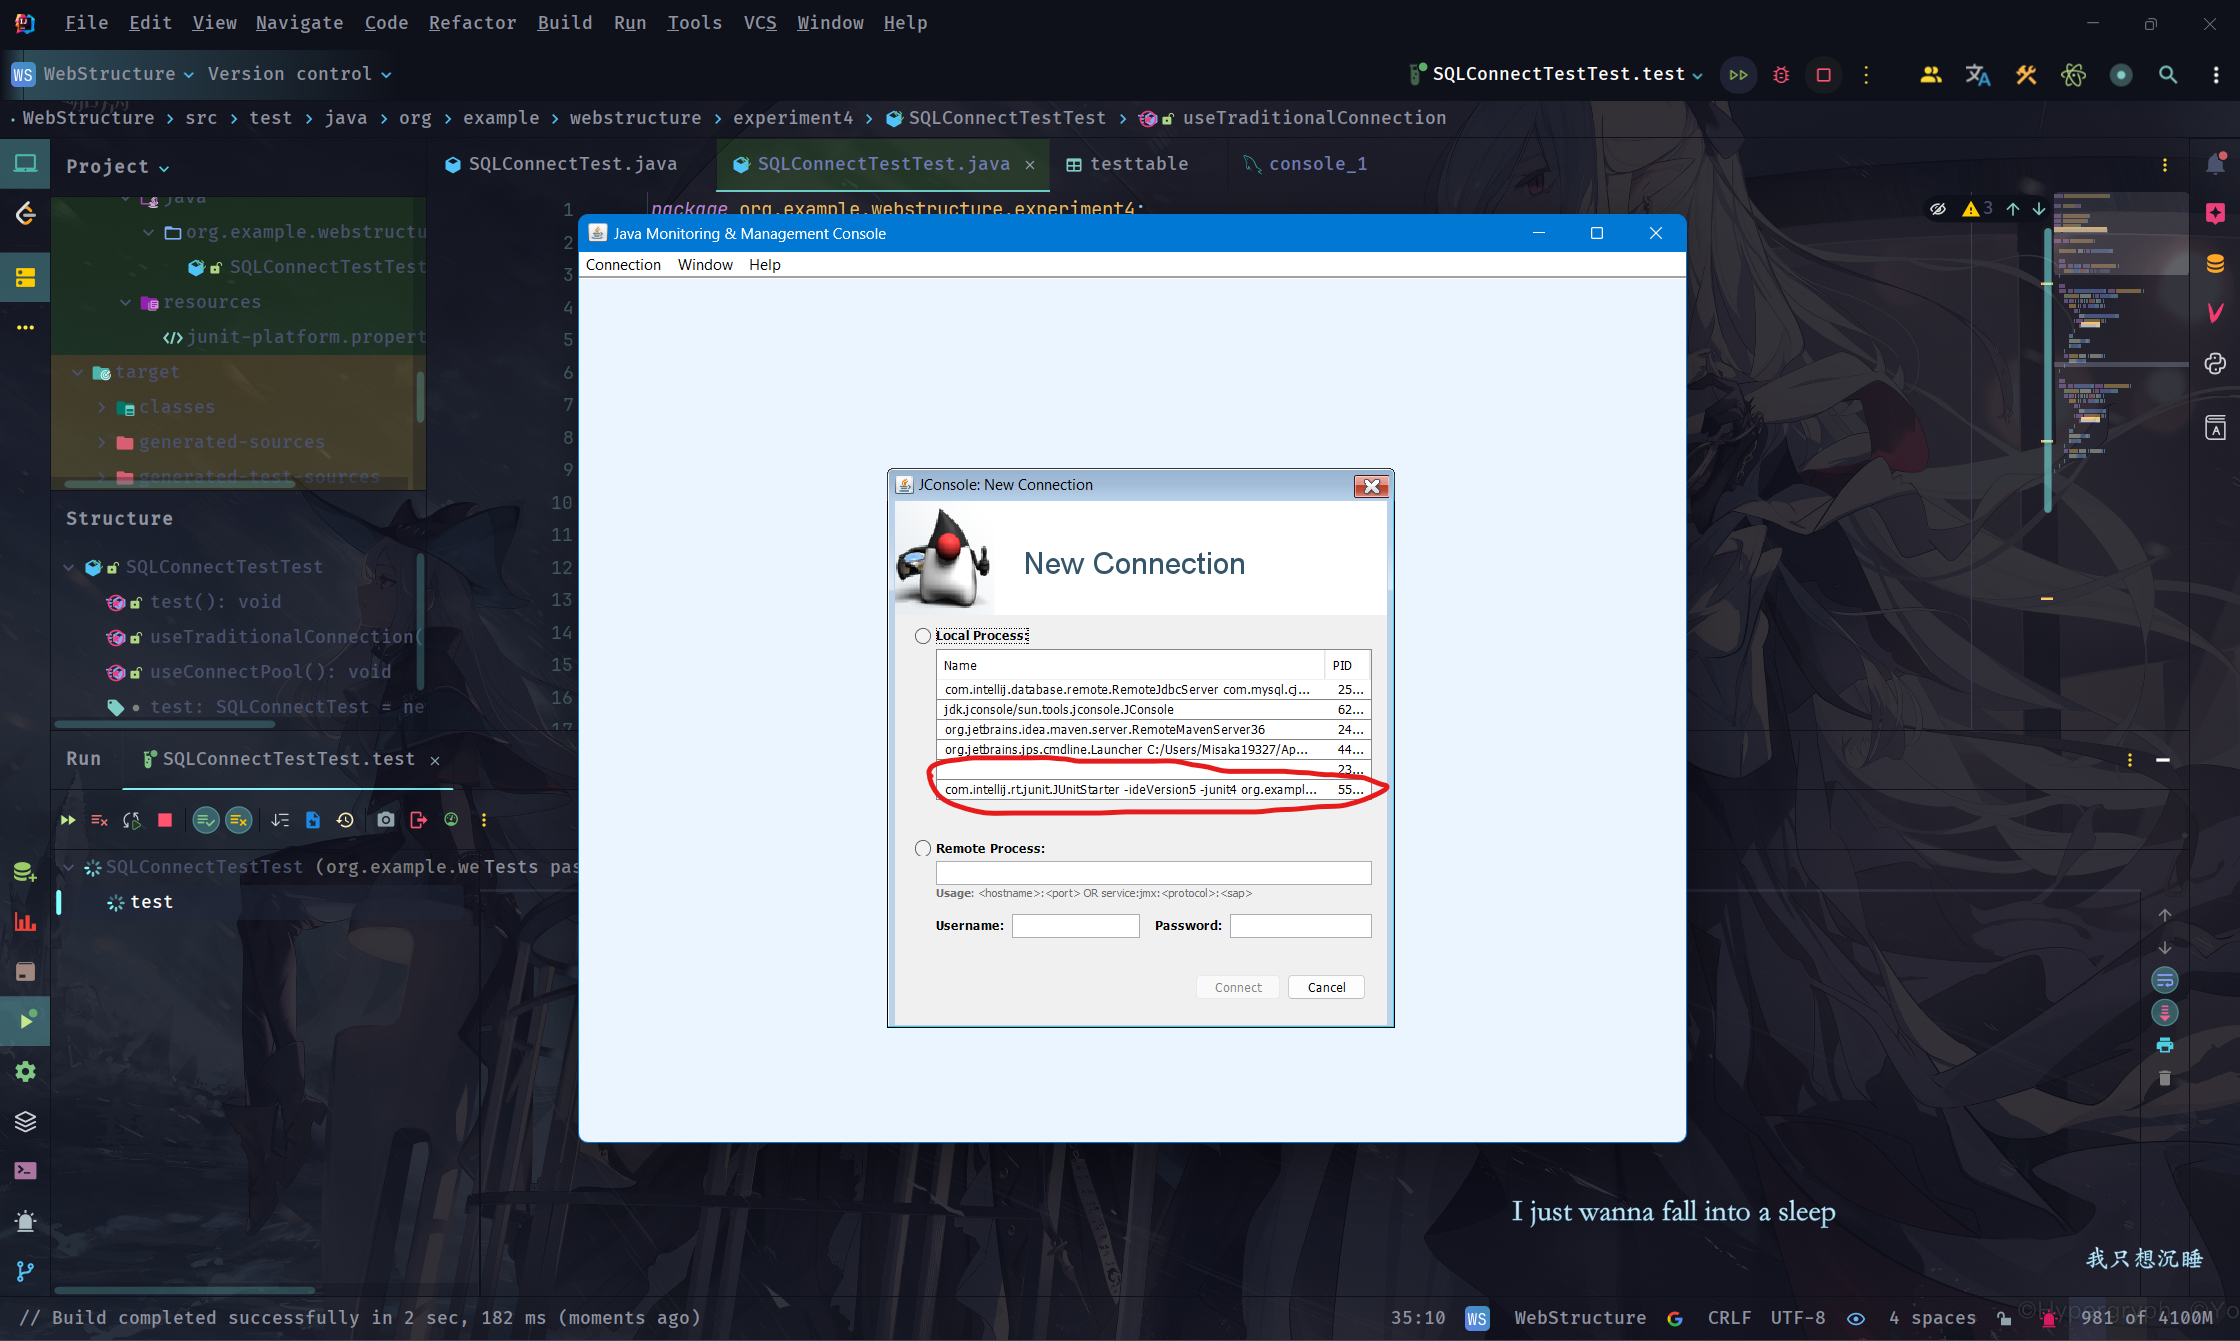Image resolution: width=2240 pixels, height=1341 pixels.
Task: Toggle read-only lock in status bar
Action: point(2003,1318)
